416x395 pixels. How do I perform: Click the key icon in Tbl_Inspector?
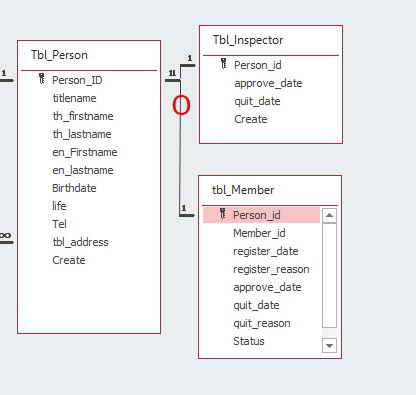224,64
